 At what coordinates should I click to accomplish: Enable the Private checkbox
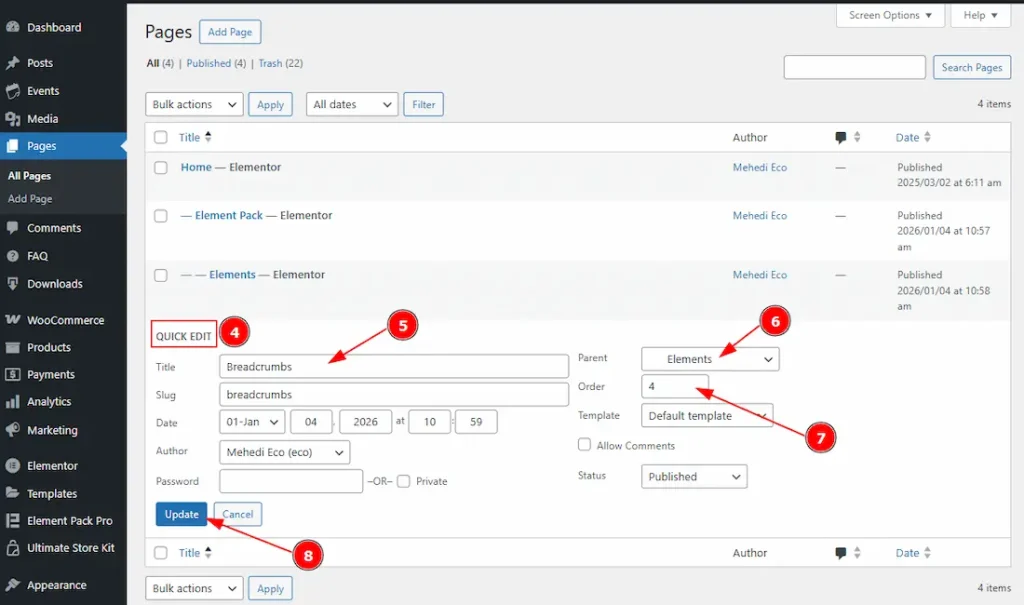[x=404, y=482]
